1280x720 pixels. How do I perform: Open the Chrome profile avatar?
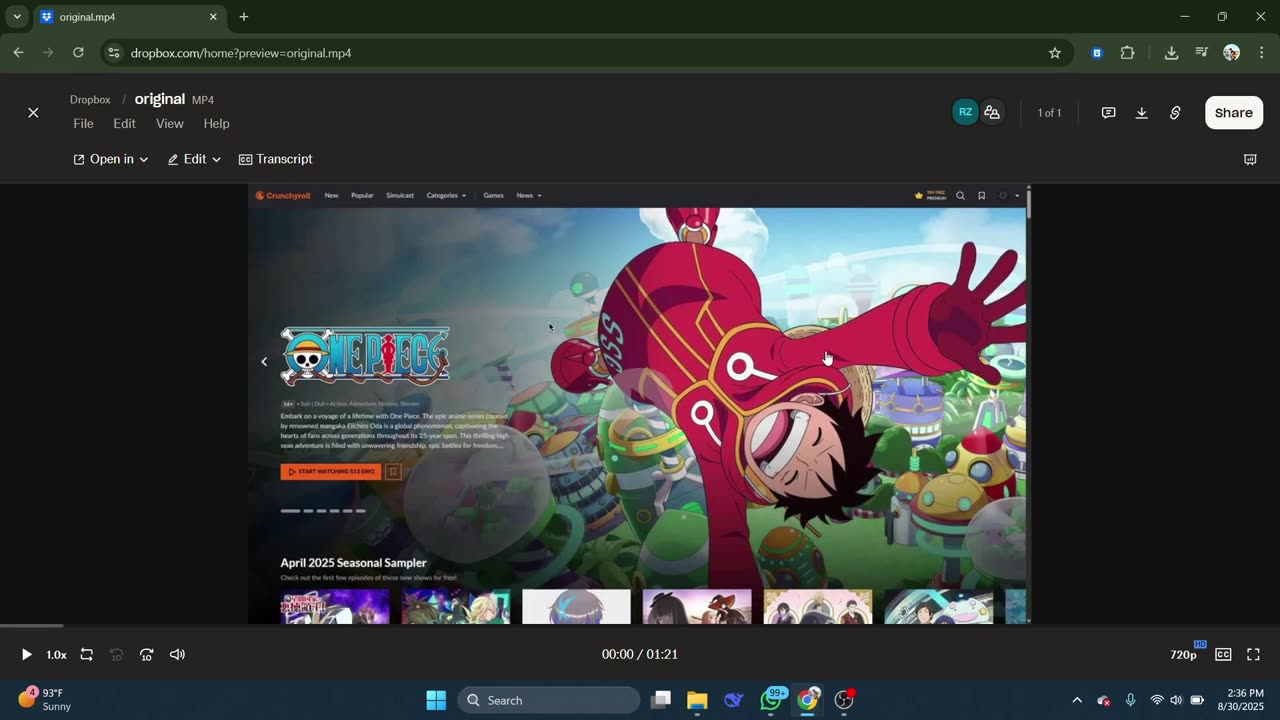coord(1231,53)
